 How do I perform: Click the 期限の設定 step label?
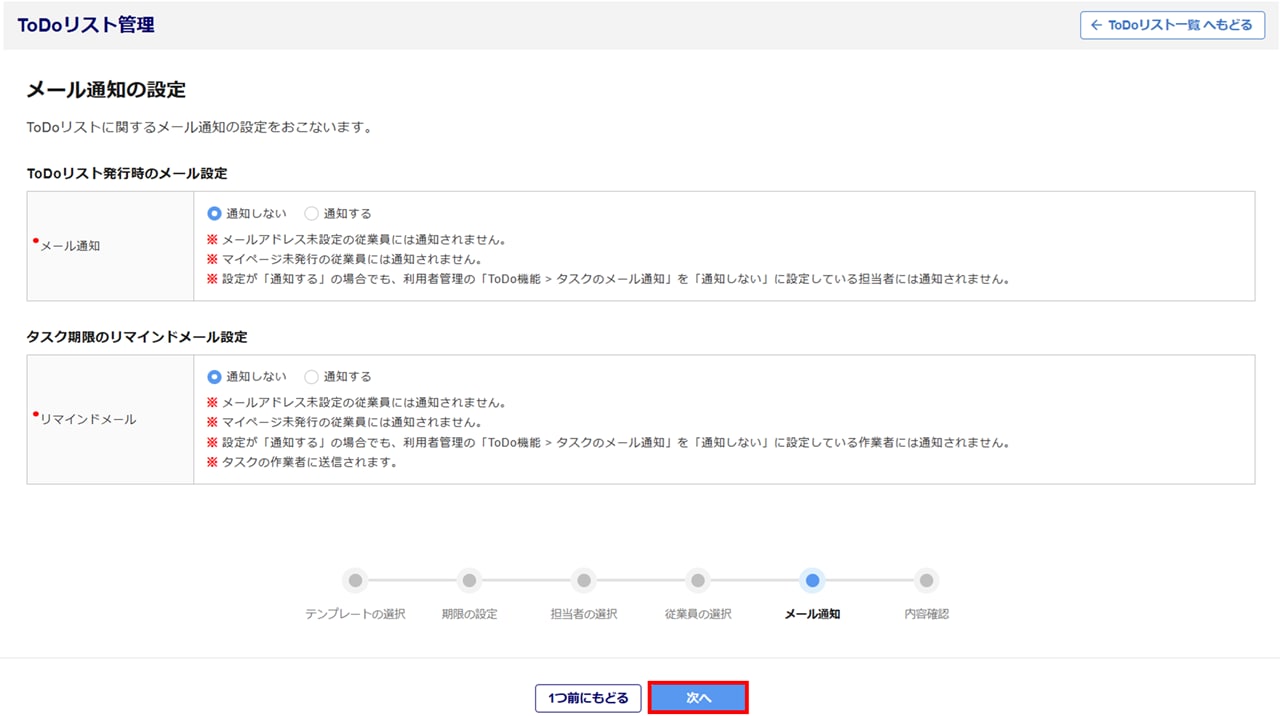click(469, 614)
